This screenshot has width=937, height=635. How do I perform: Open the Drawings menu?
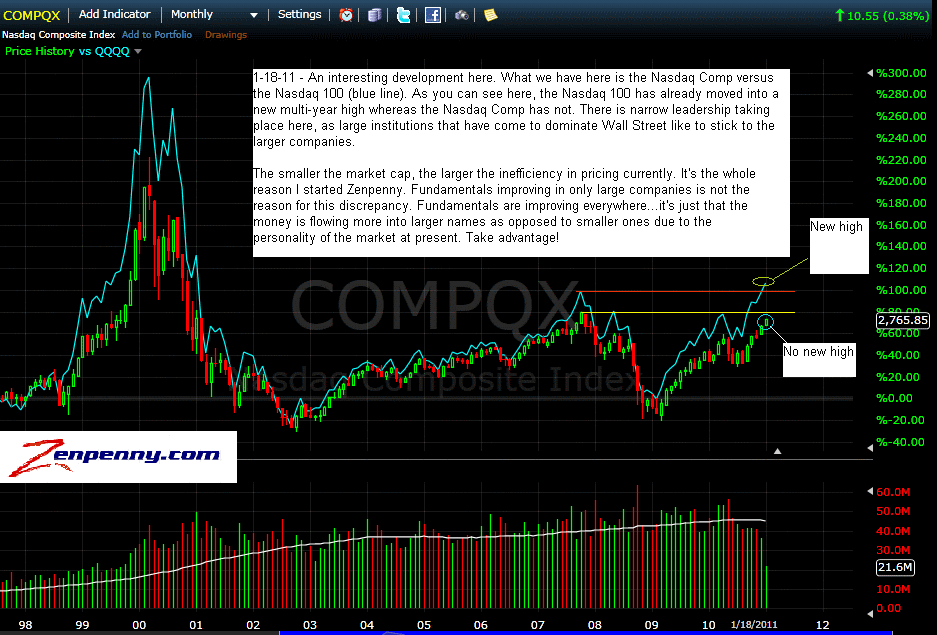(x=226, y=35)
